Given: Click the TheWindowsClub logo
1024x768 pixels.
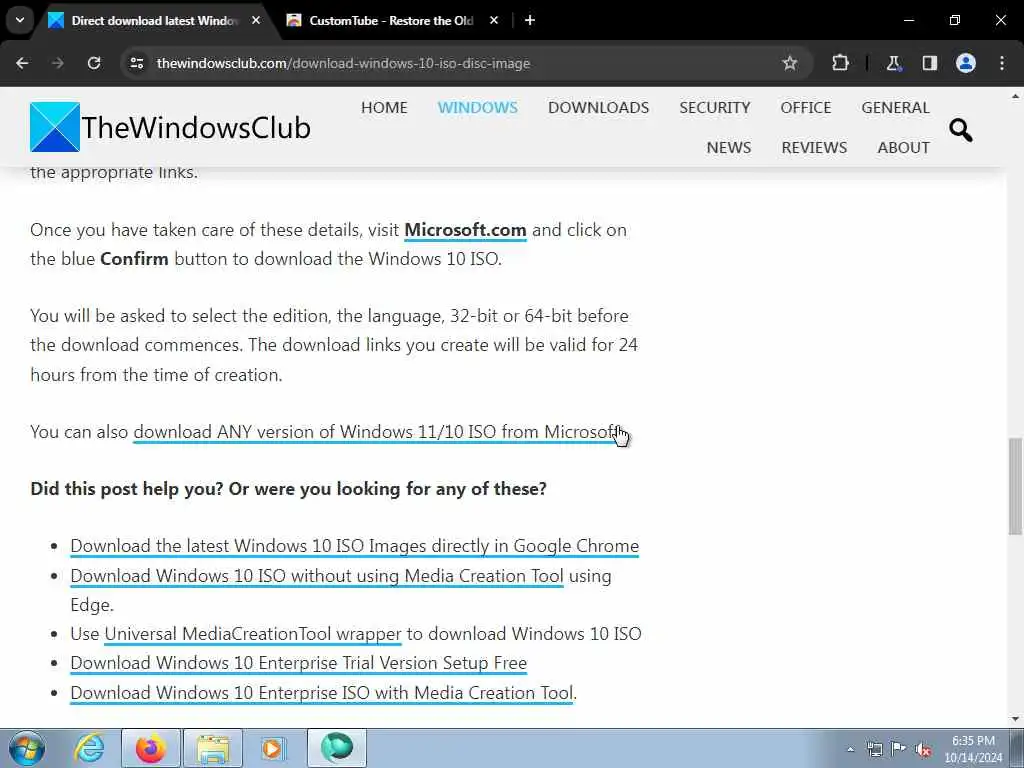Looking at the screenshot, I should click(170, 127).
